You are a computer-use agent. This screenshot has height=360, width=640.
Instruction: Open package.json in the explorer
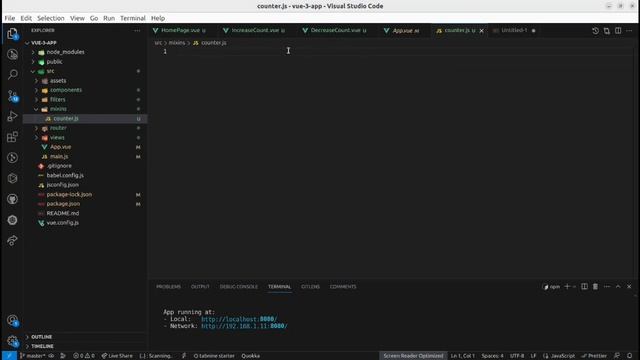point(63,204)
